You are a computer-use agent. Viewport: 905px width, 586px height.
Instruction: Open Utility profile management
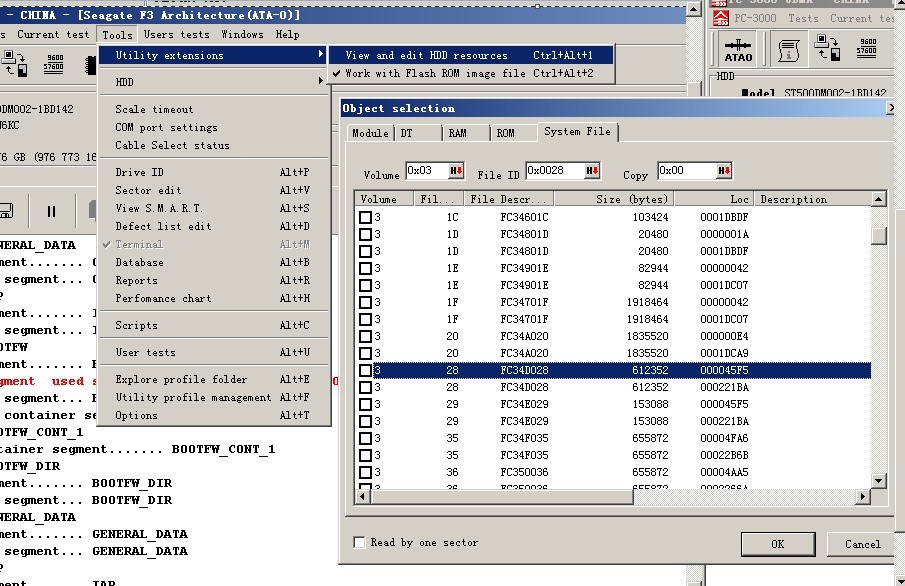214,397
